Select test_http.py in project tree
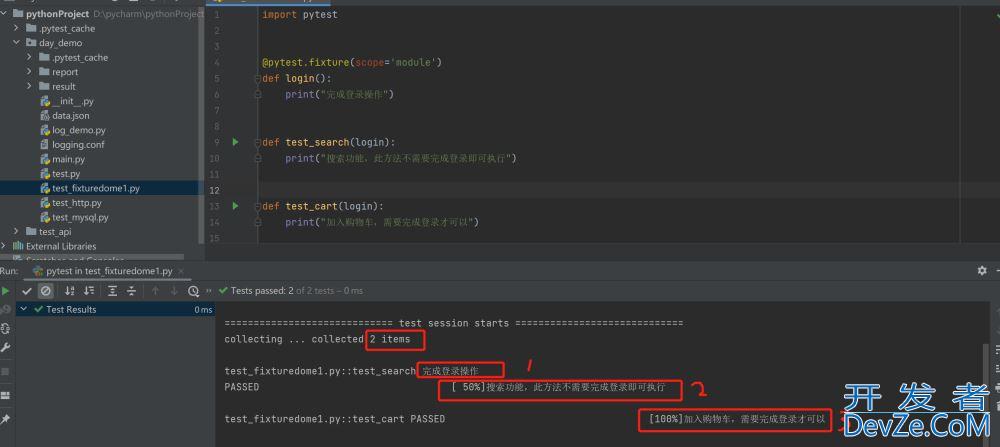 [77, 203]
